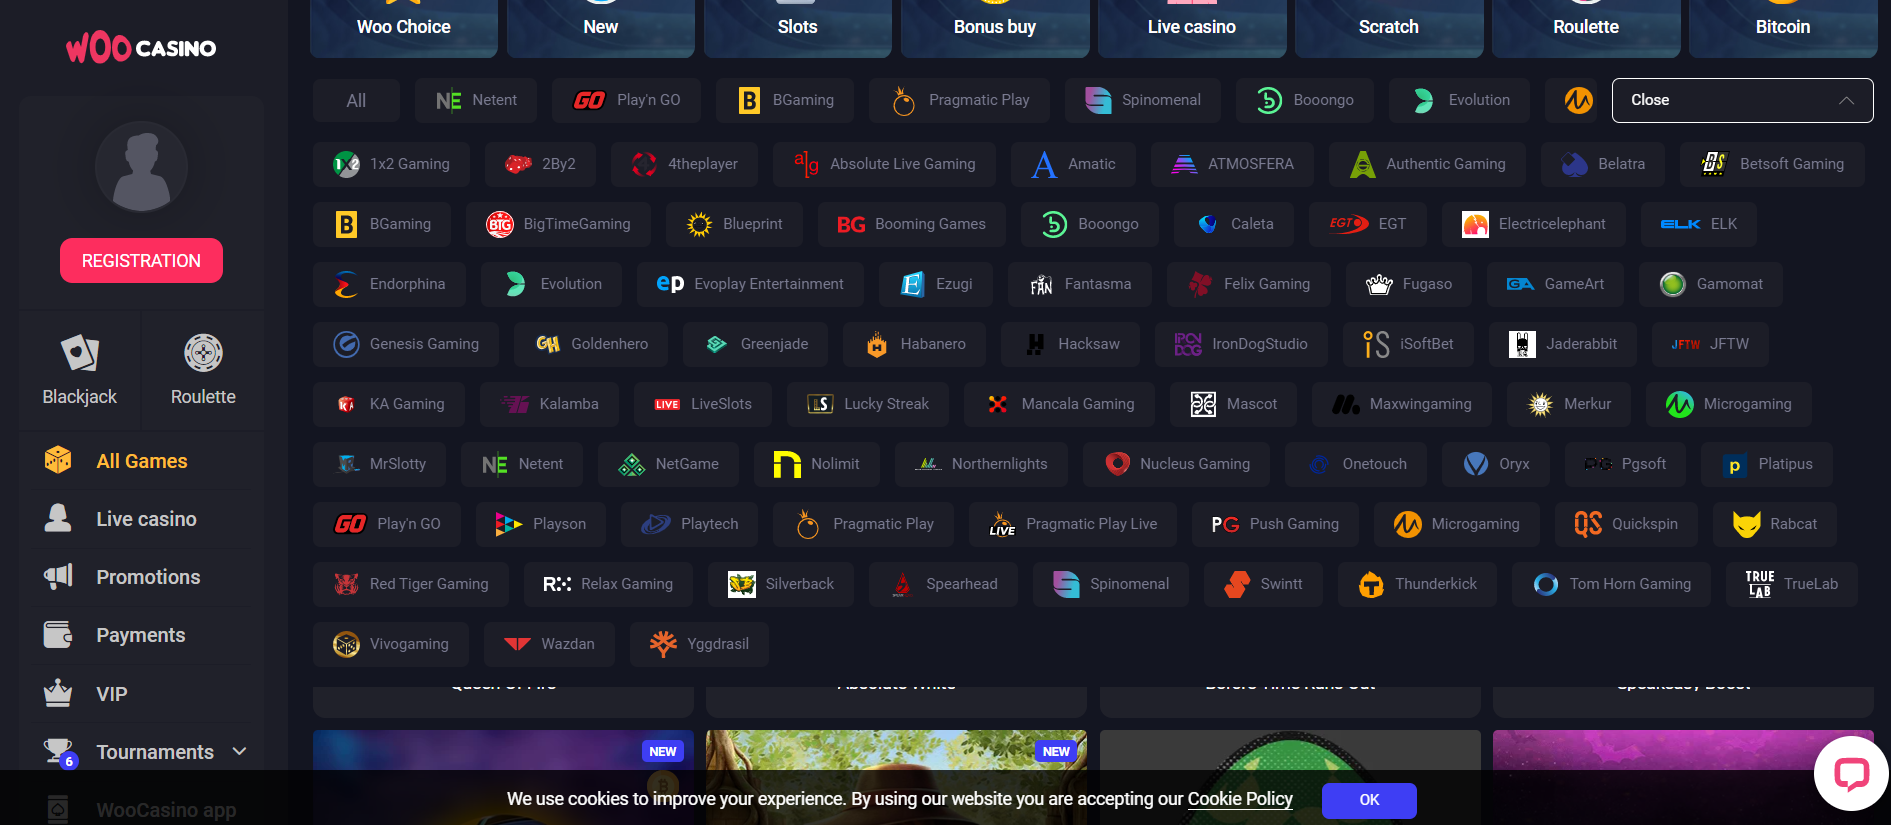This screenshot has height=825, width=1891.
Task: Select the Nolimit provider
Action: click(816, 464)
